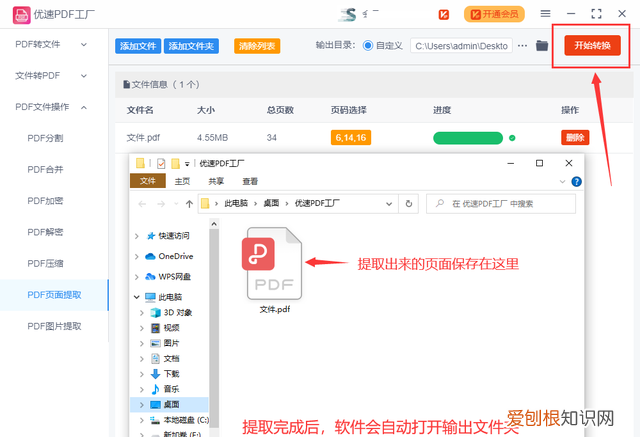The image size is (640, 437).
Task: Click the Explorer help question mark icon
Action: [576, 182]
